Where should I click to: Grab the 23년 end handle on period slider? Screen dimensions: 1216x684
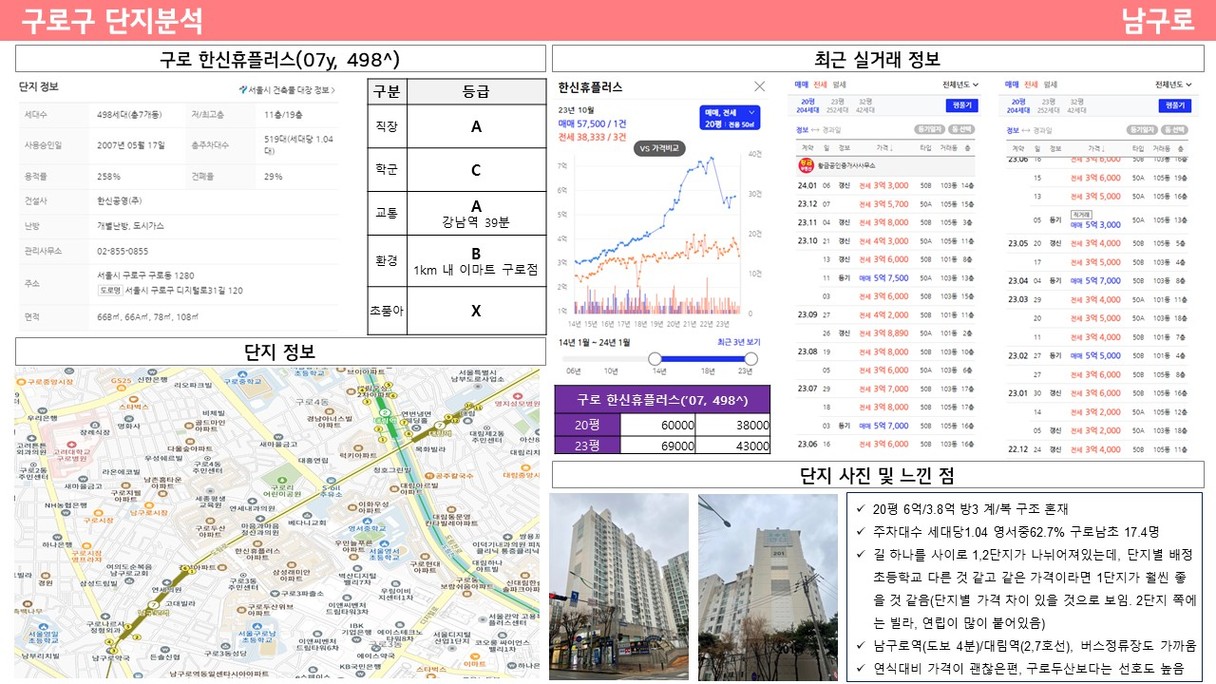752,359
